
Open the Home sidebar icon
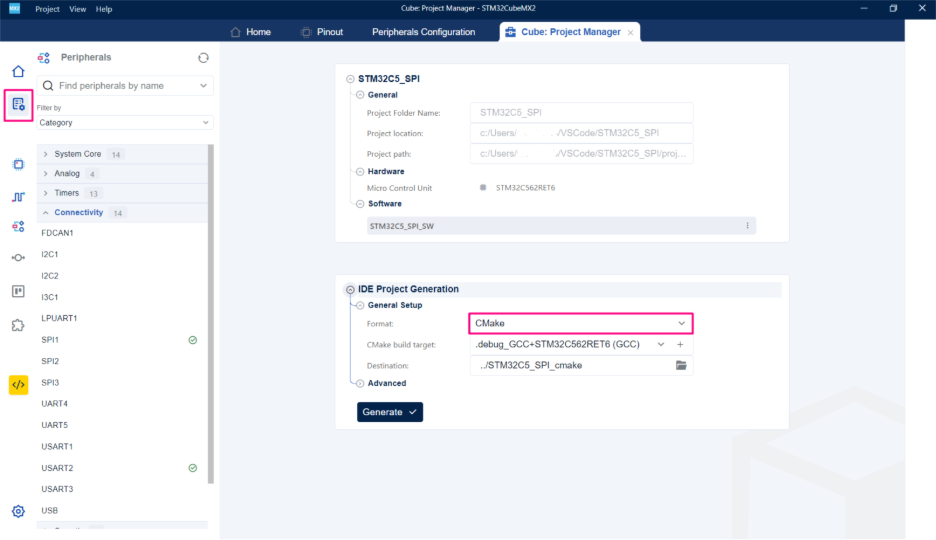pyautogui.click(x=19, y=72)
